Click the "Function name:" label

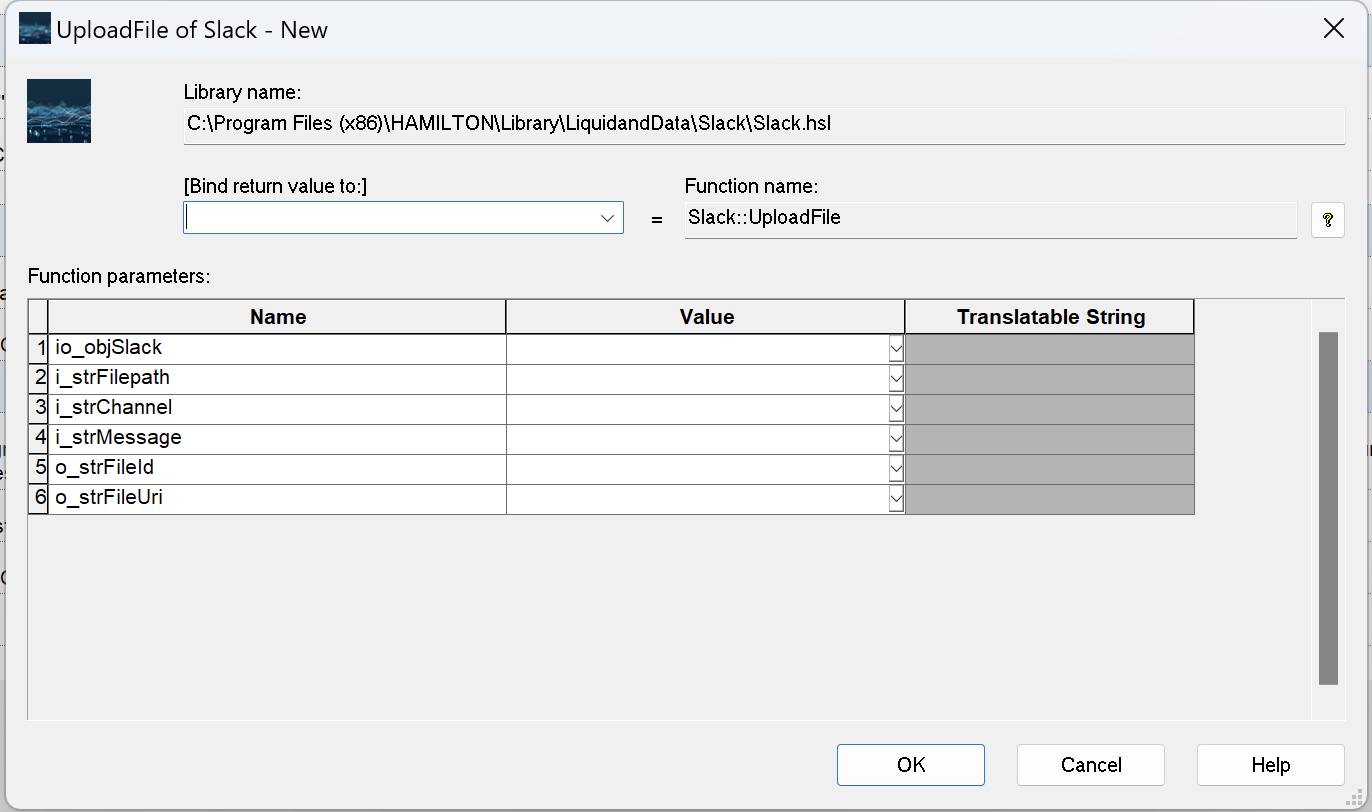[751, 186]
